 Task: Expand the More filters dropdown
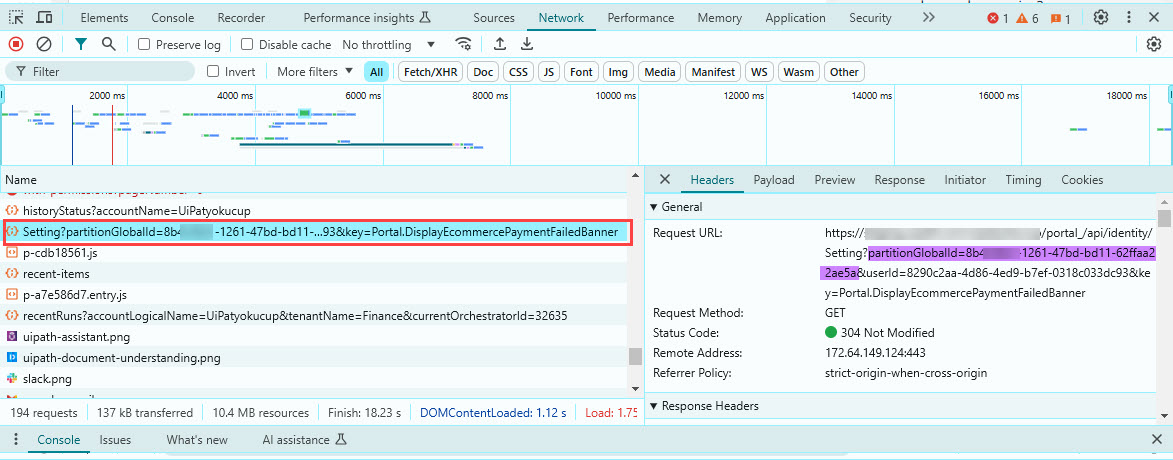coord(314,72)
